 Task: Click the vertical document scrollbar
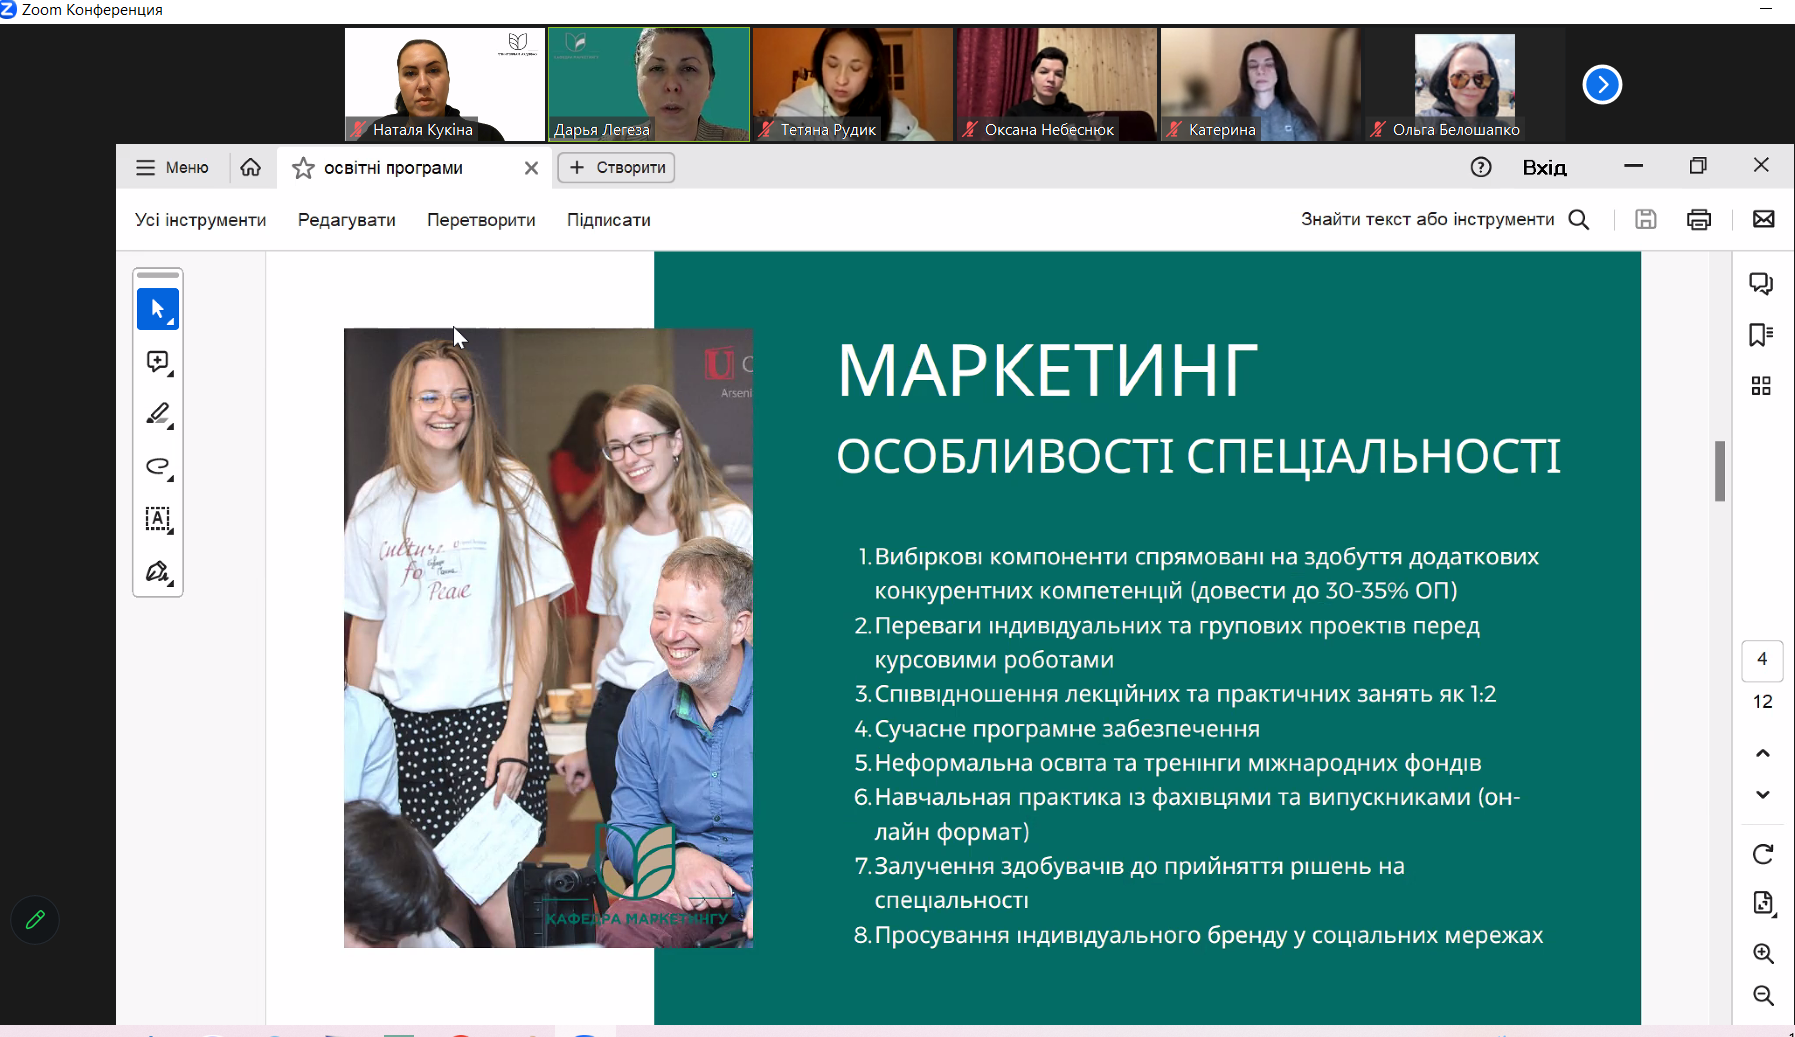pyautogui.click(x=1720, y=471)
